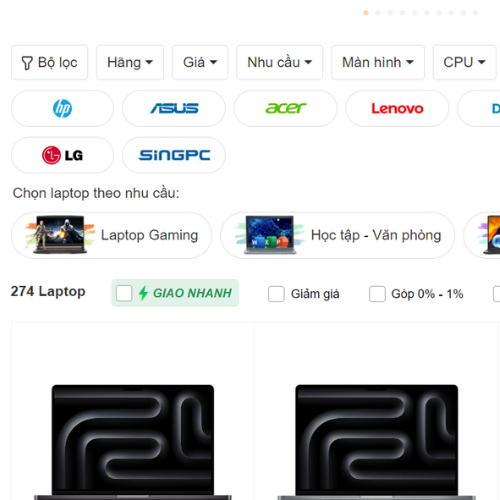Jump to the second banner carousel dot
Image resolution: width=500 pixels, height=500 pixels.
(x=378, y=13)
